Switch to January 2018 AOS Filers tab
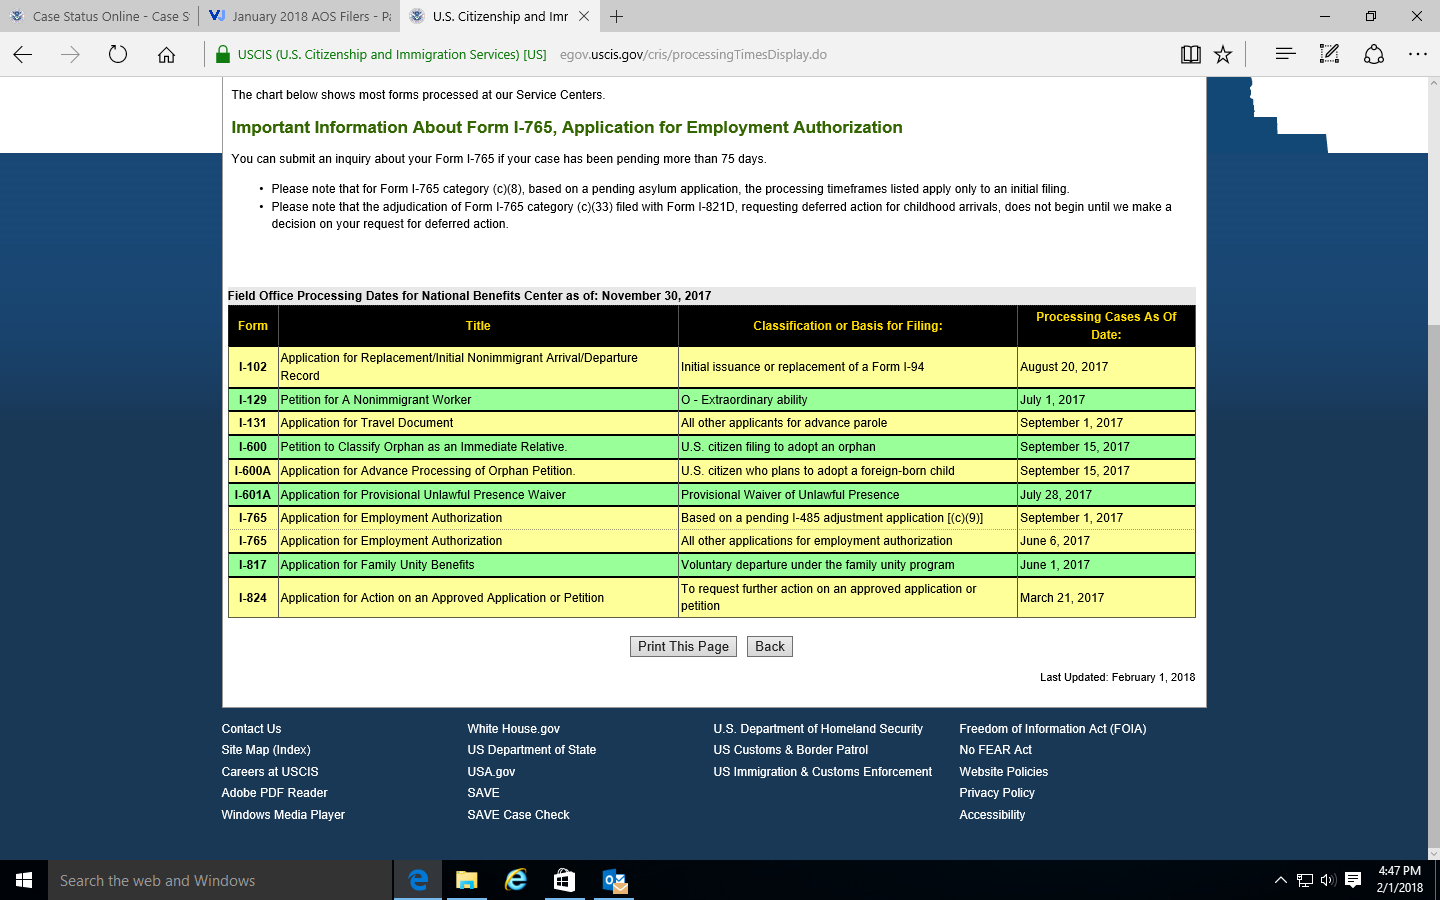The width and height of the screenshot is (1440, 900). point(300,16)
